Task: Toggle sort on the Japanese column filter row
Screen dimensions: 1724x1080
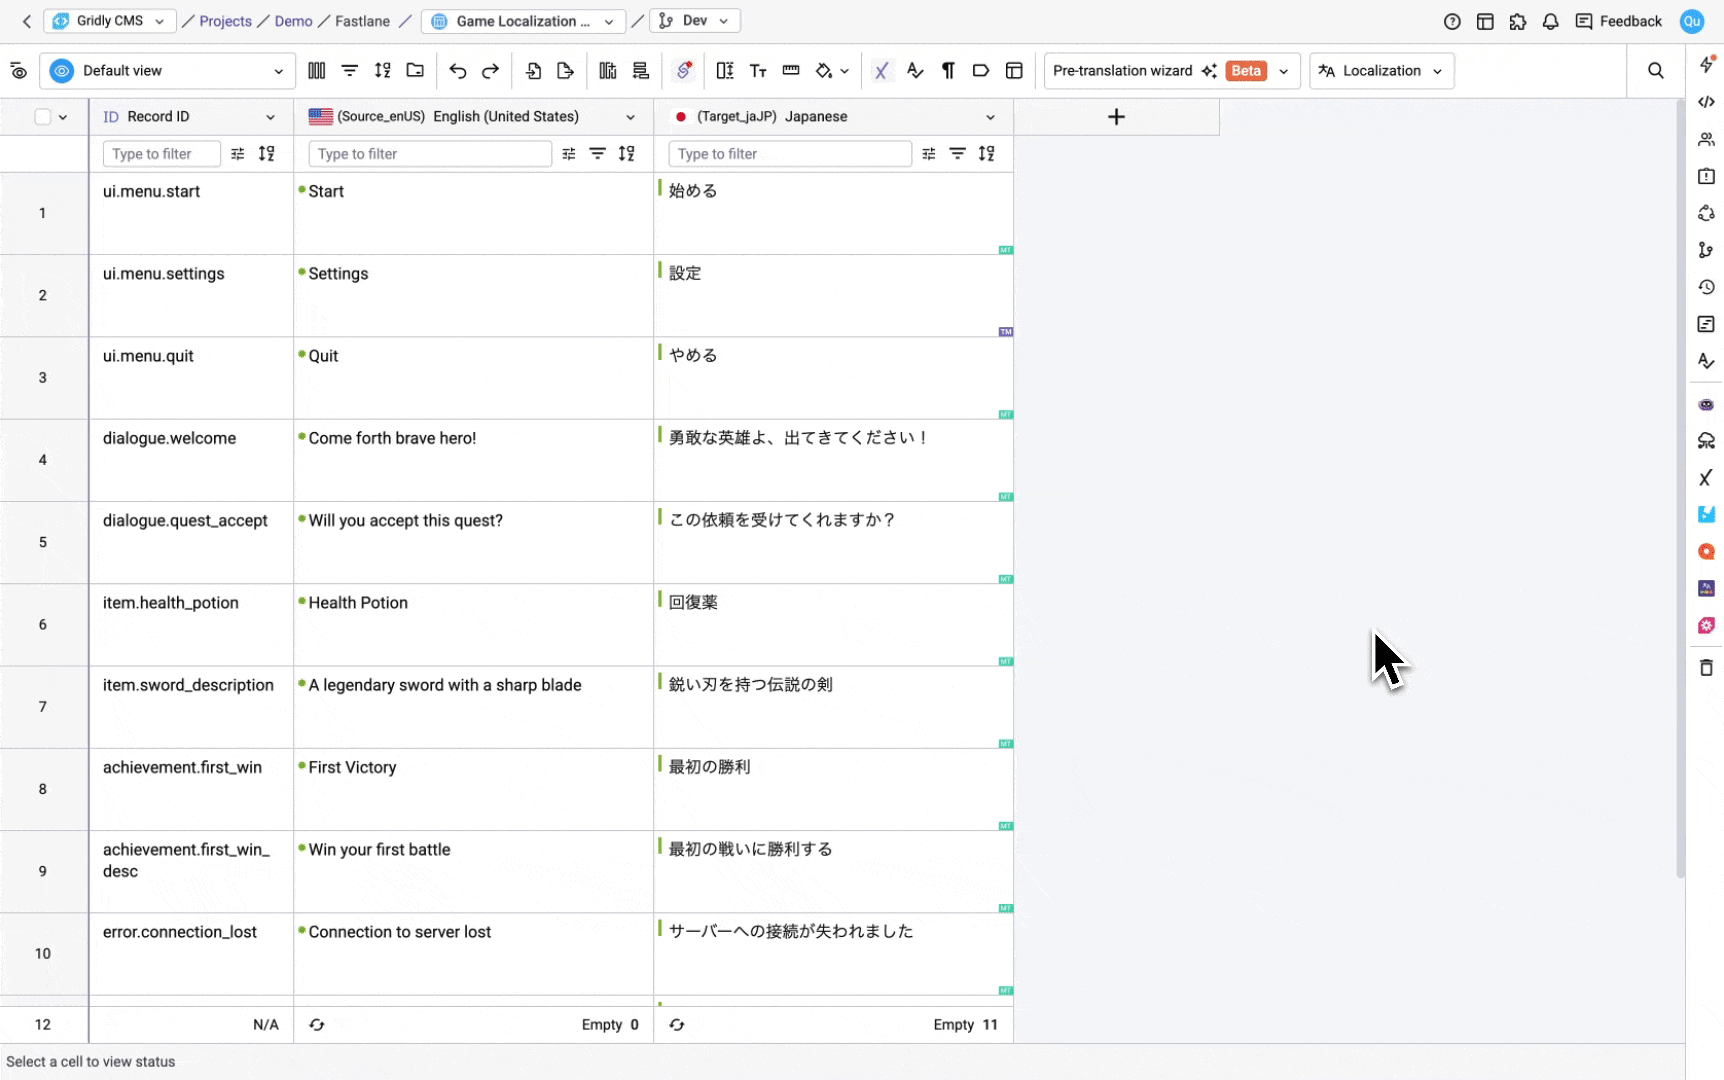Action: click(986, 154)
